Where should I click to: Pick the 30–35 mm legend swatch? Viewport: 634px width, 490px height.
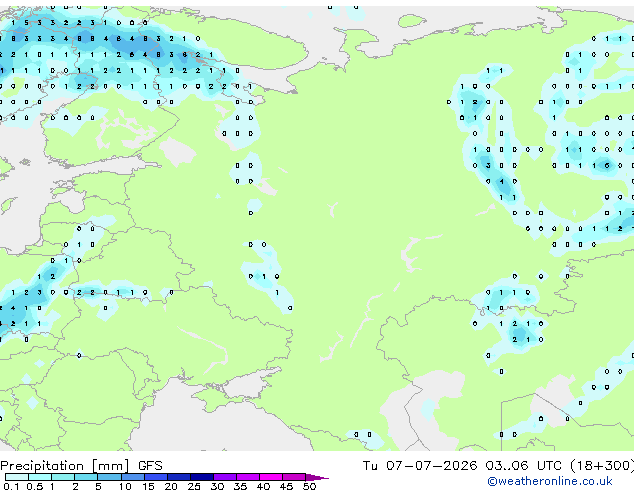click(x=224, y=477)
